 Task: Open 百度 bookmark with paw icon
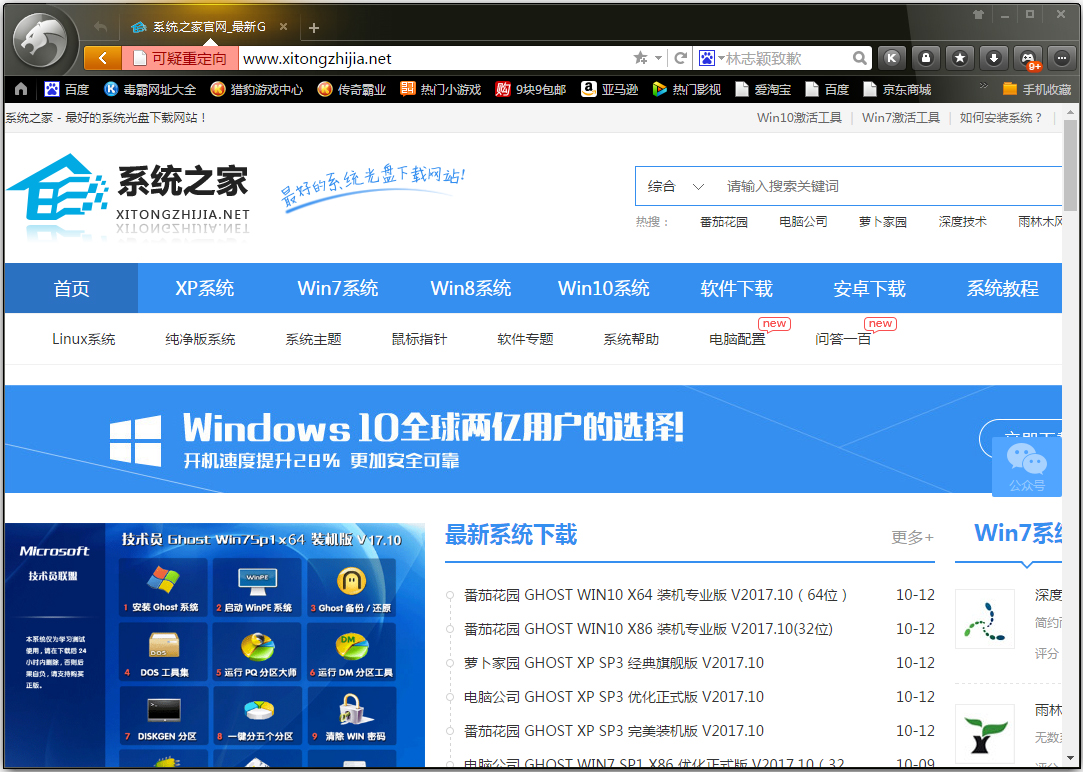[x=66, y=89]
